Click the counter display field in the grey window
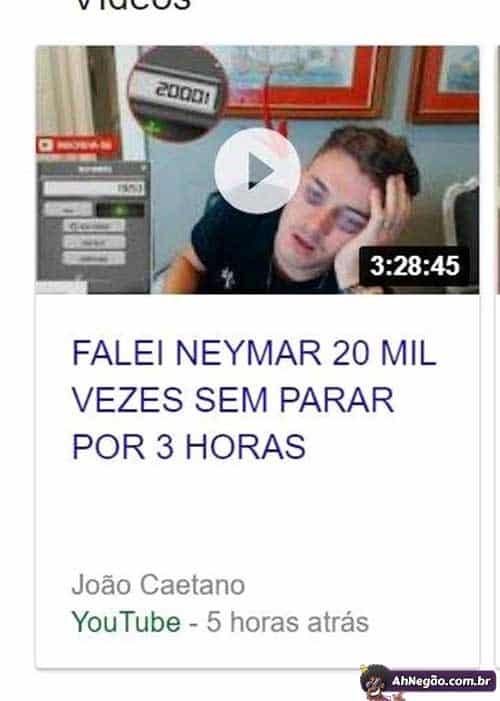This screenshot has width=500, height=701. click(x=94, y=188)
